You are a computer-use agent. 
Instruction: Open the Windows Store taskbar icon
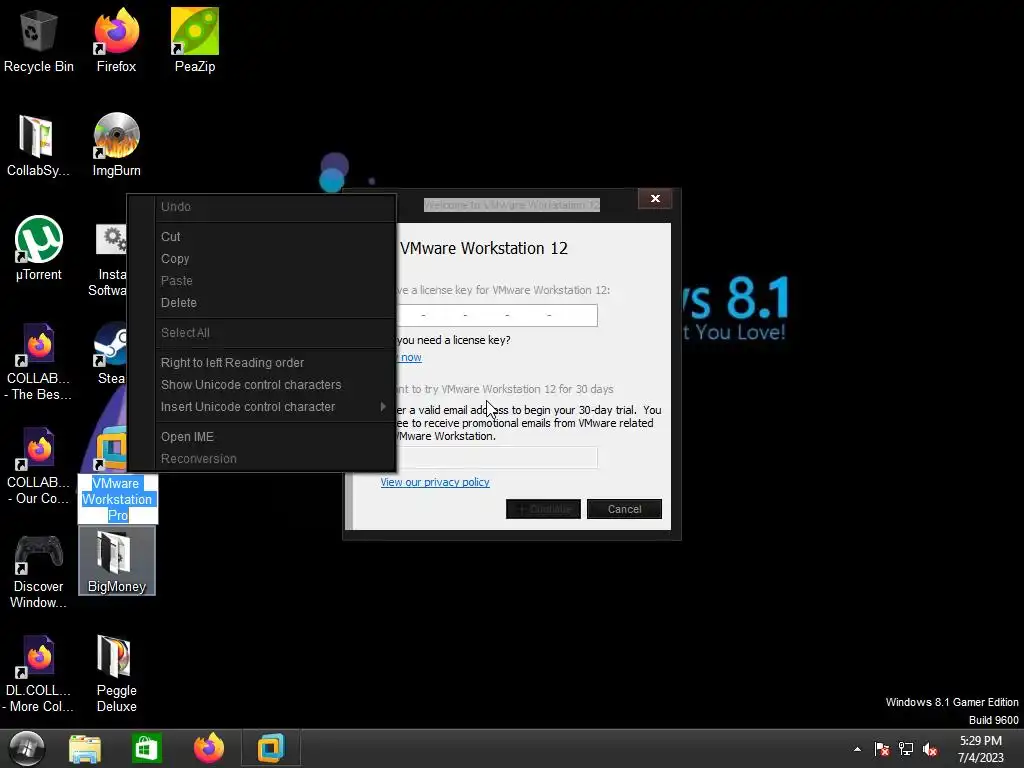pos(146,748)
